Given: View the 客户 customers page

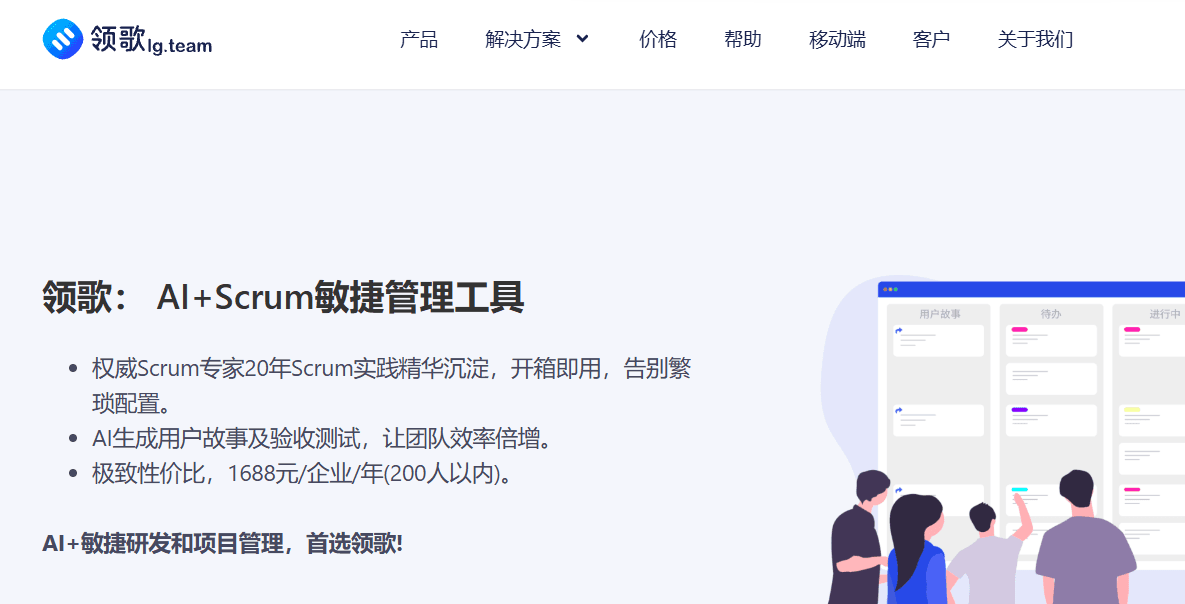Looking at the screenshot, I should point(931,39).
